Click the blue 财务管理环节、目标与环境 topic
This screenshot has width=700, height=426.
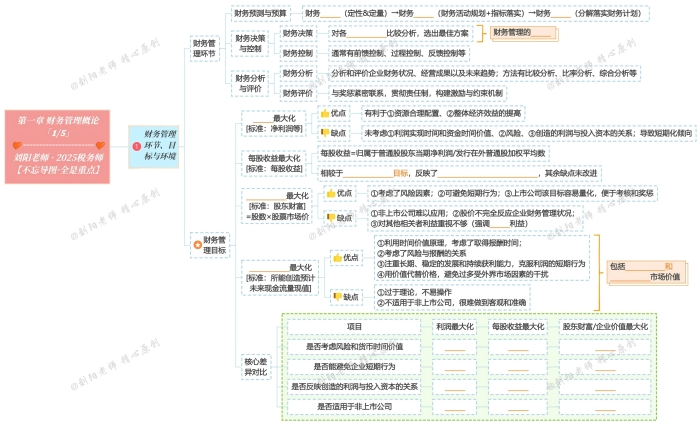click(x=158, y=144)
